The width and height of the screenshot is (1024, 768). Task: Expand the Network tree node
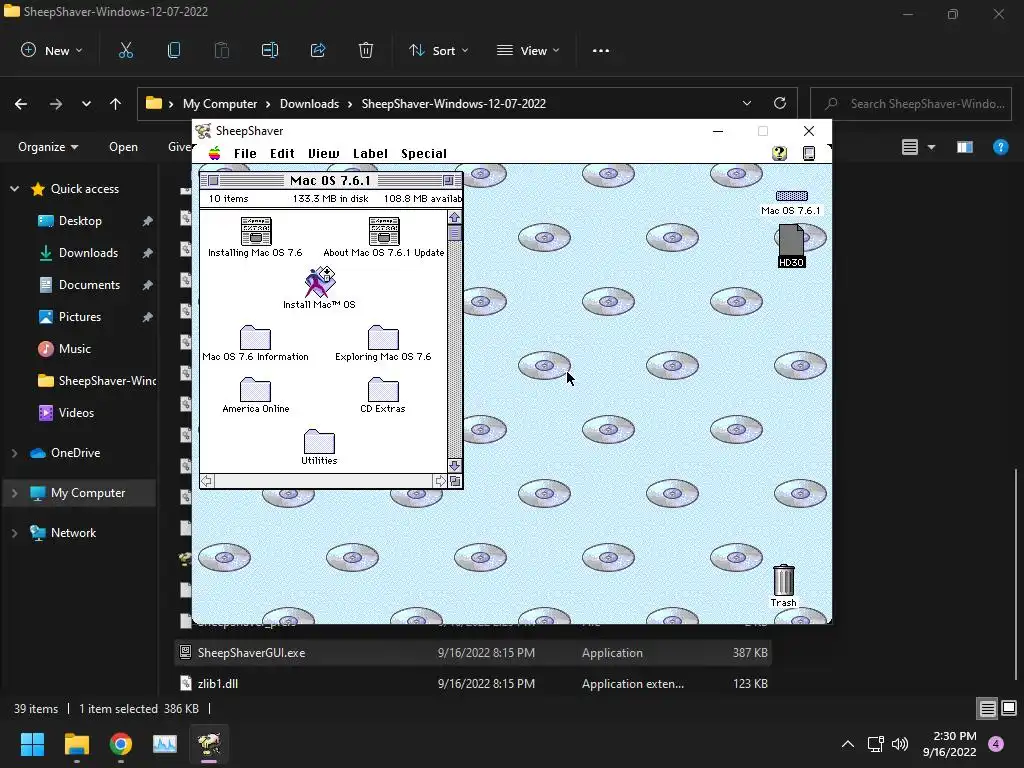click(x=14, y=533)
